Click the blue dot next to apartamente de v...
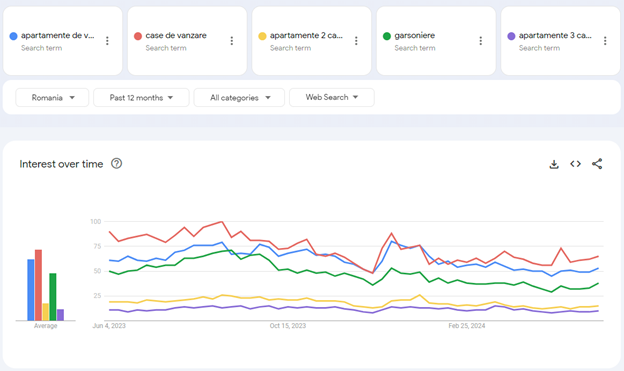 coord(14,36)
